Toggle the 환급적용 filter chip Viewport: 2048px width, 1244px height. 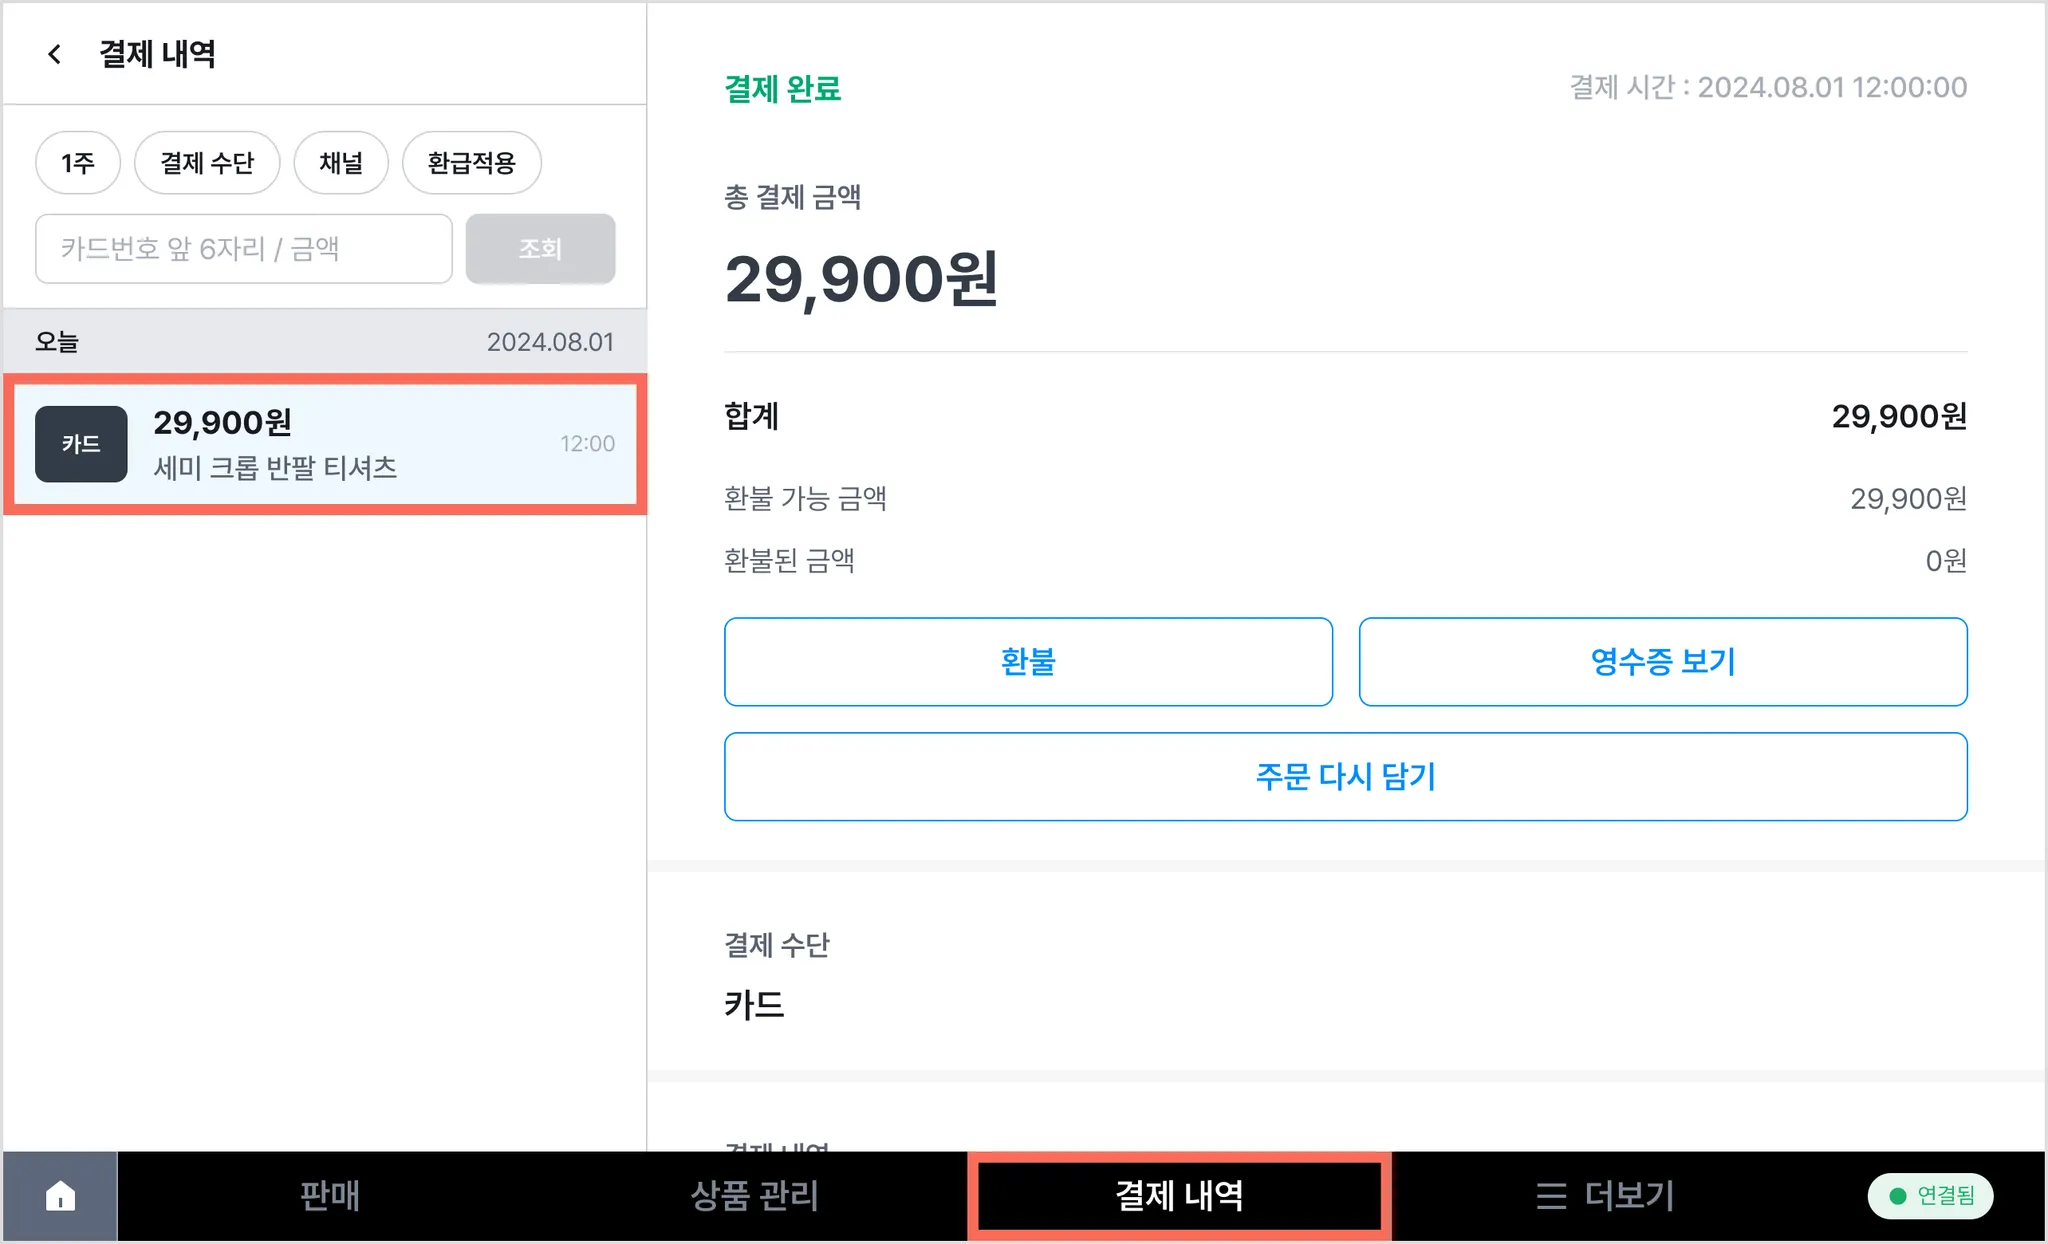[471, 163]
